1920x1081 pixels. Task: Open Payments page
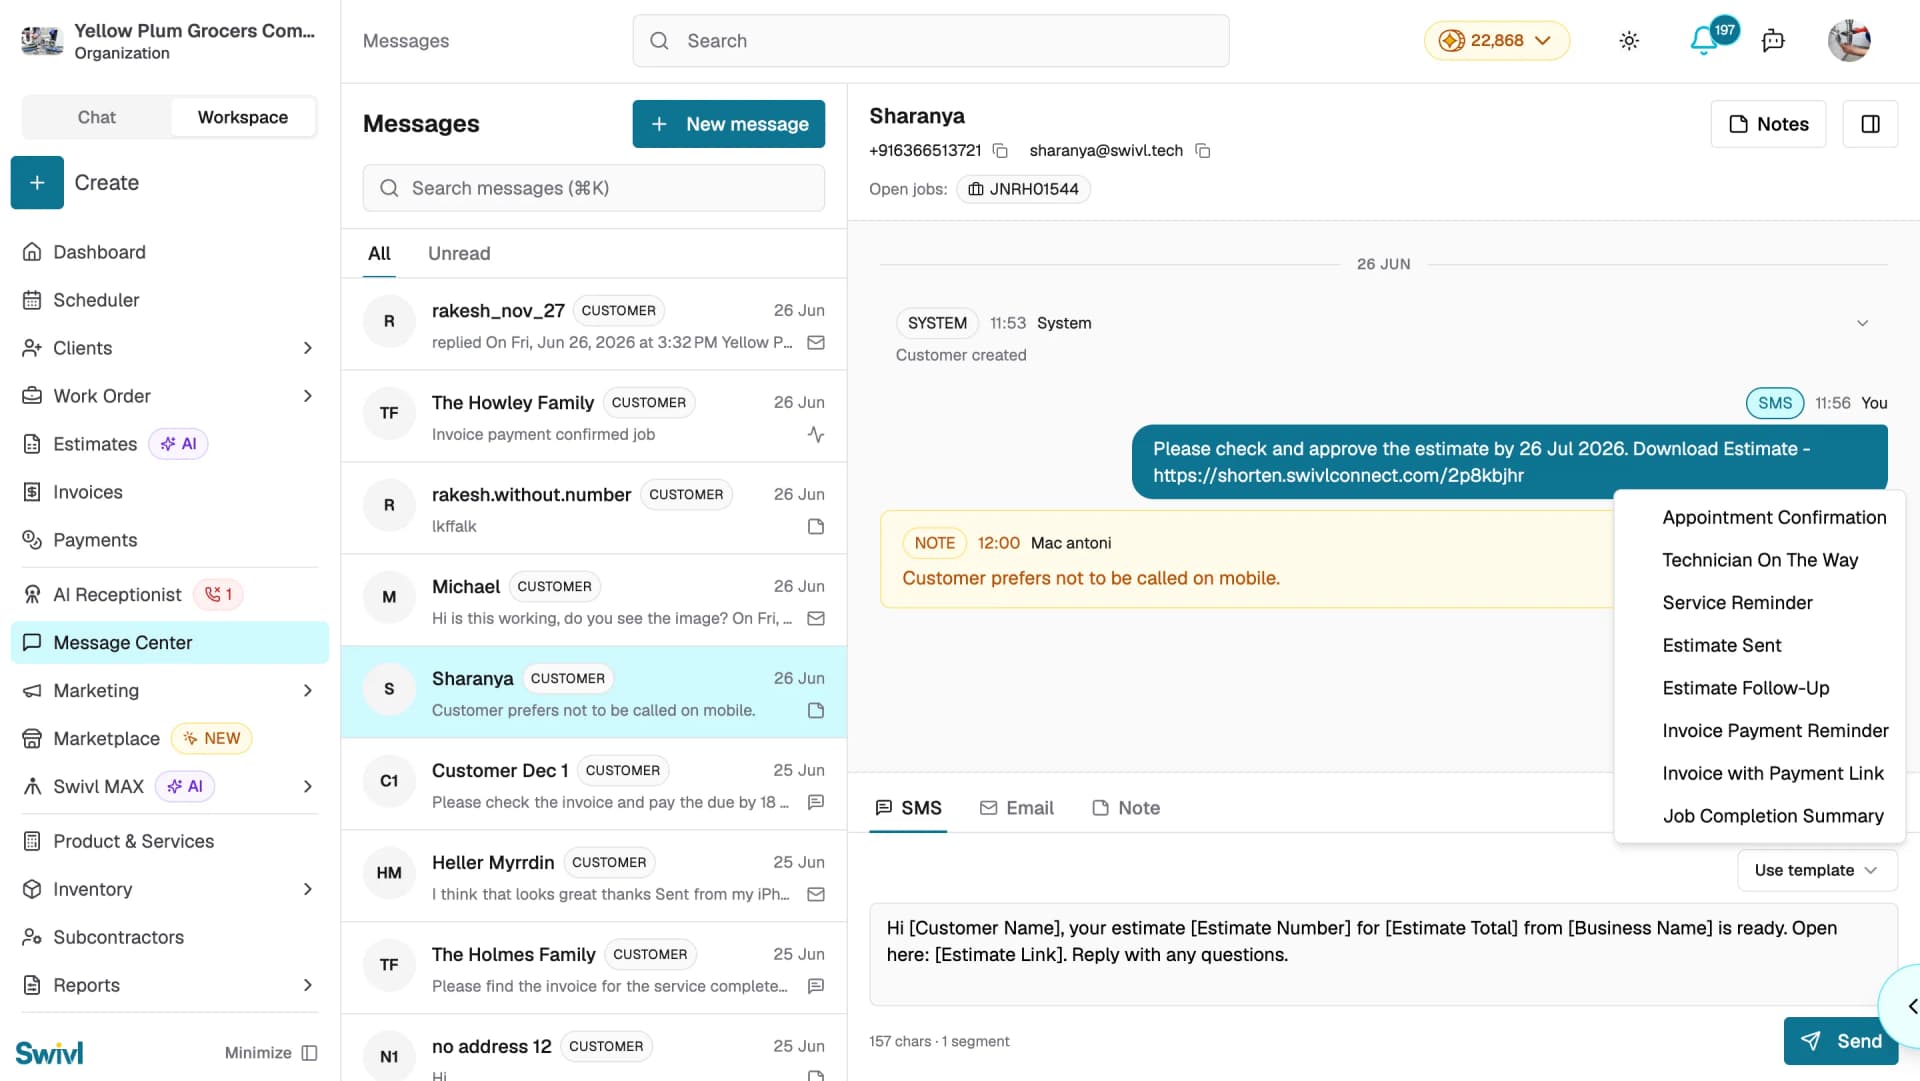click(x=170, y=540)
